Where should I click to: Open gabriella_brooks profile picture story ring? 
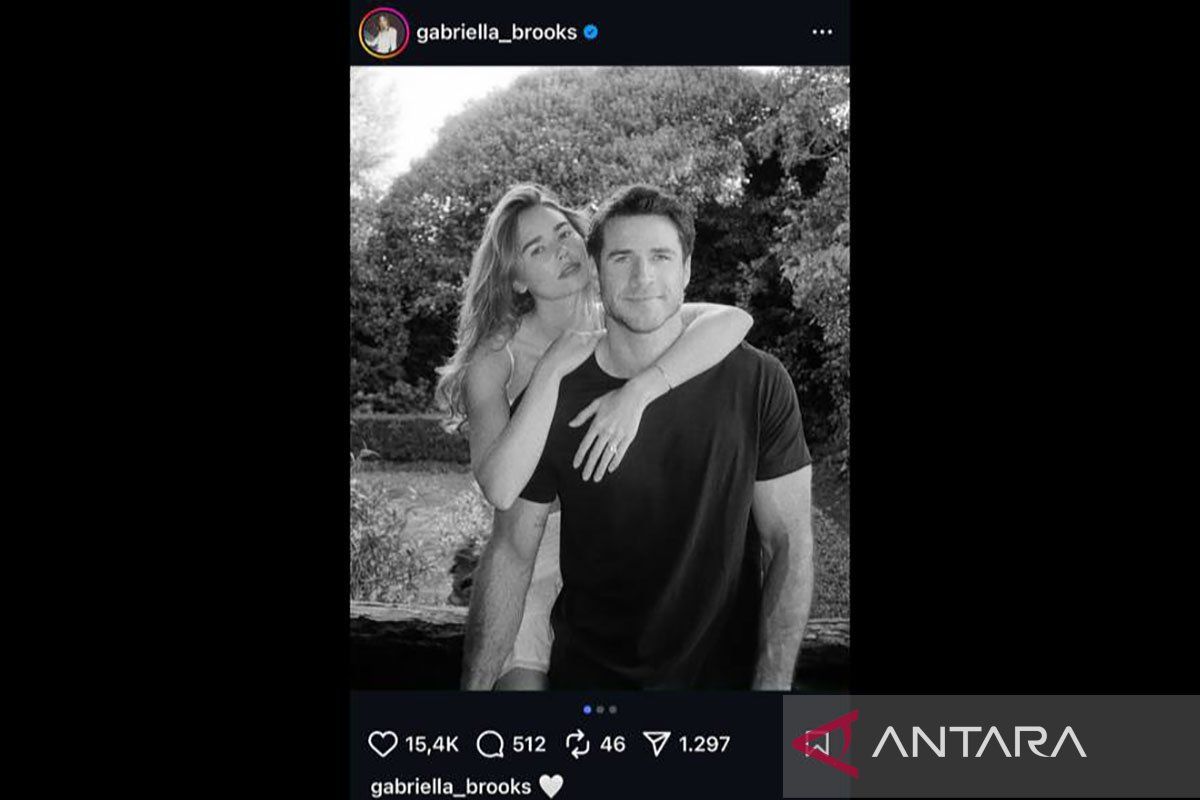[x=384, y=33]
